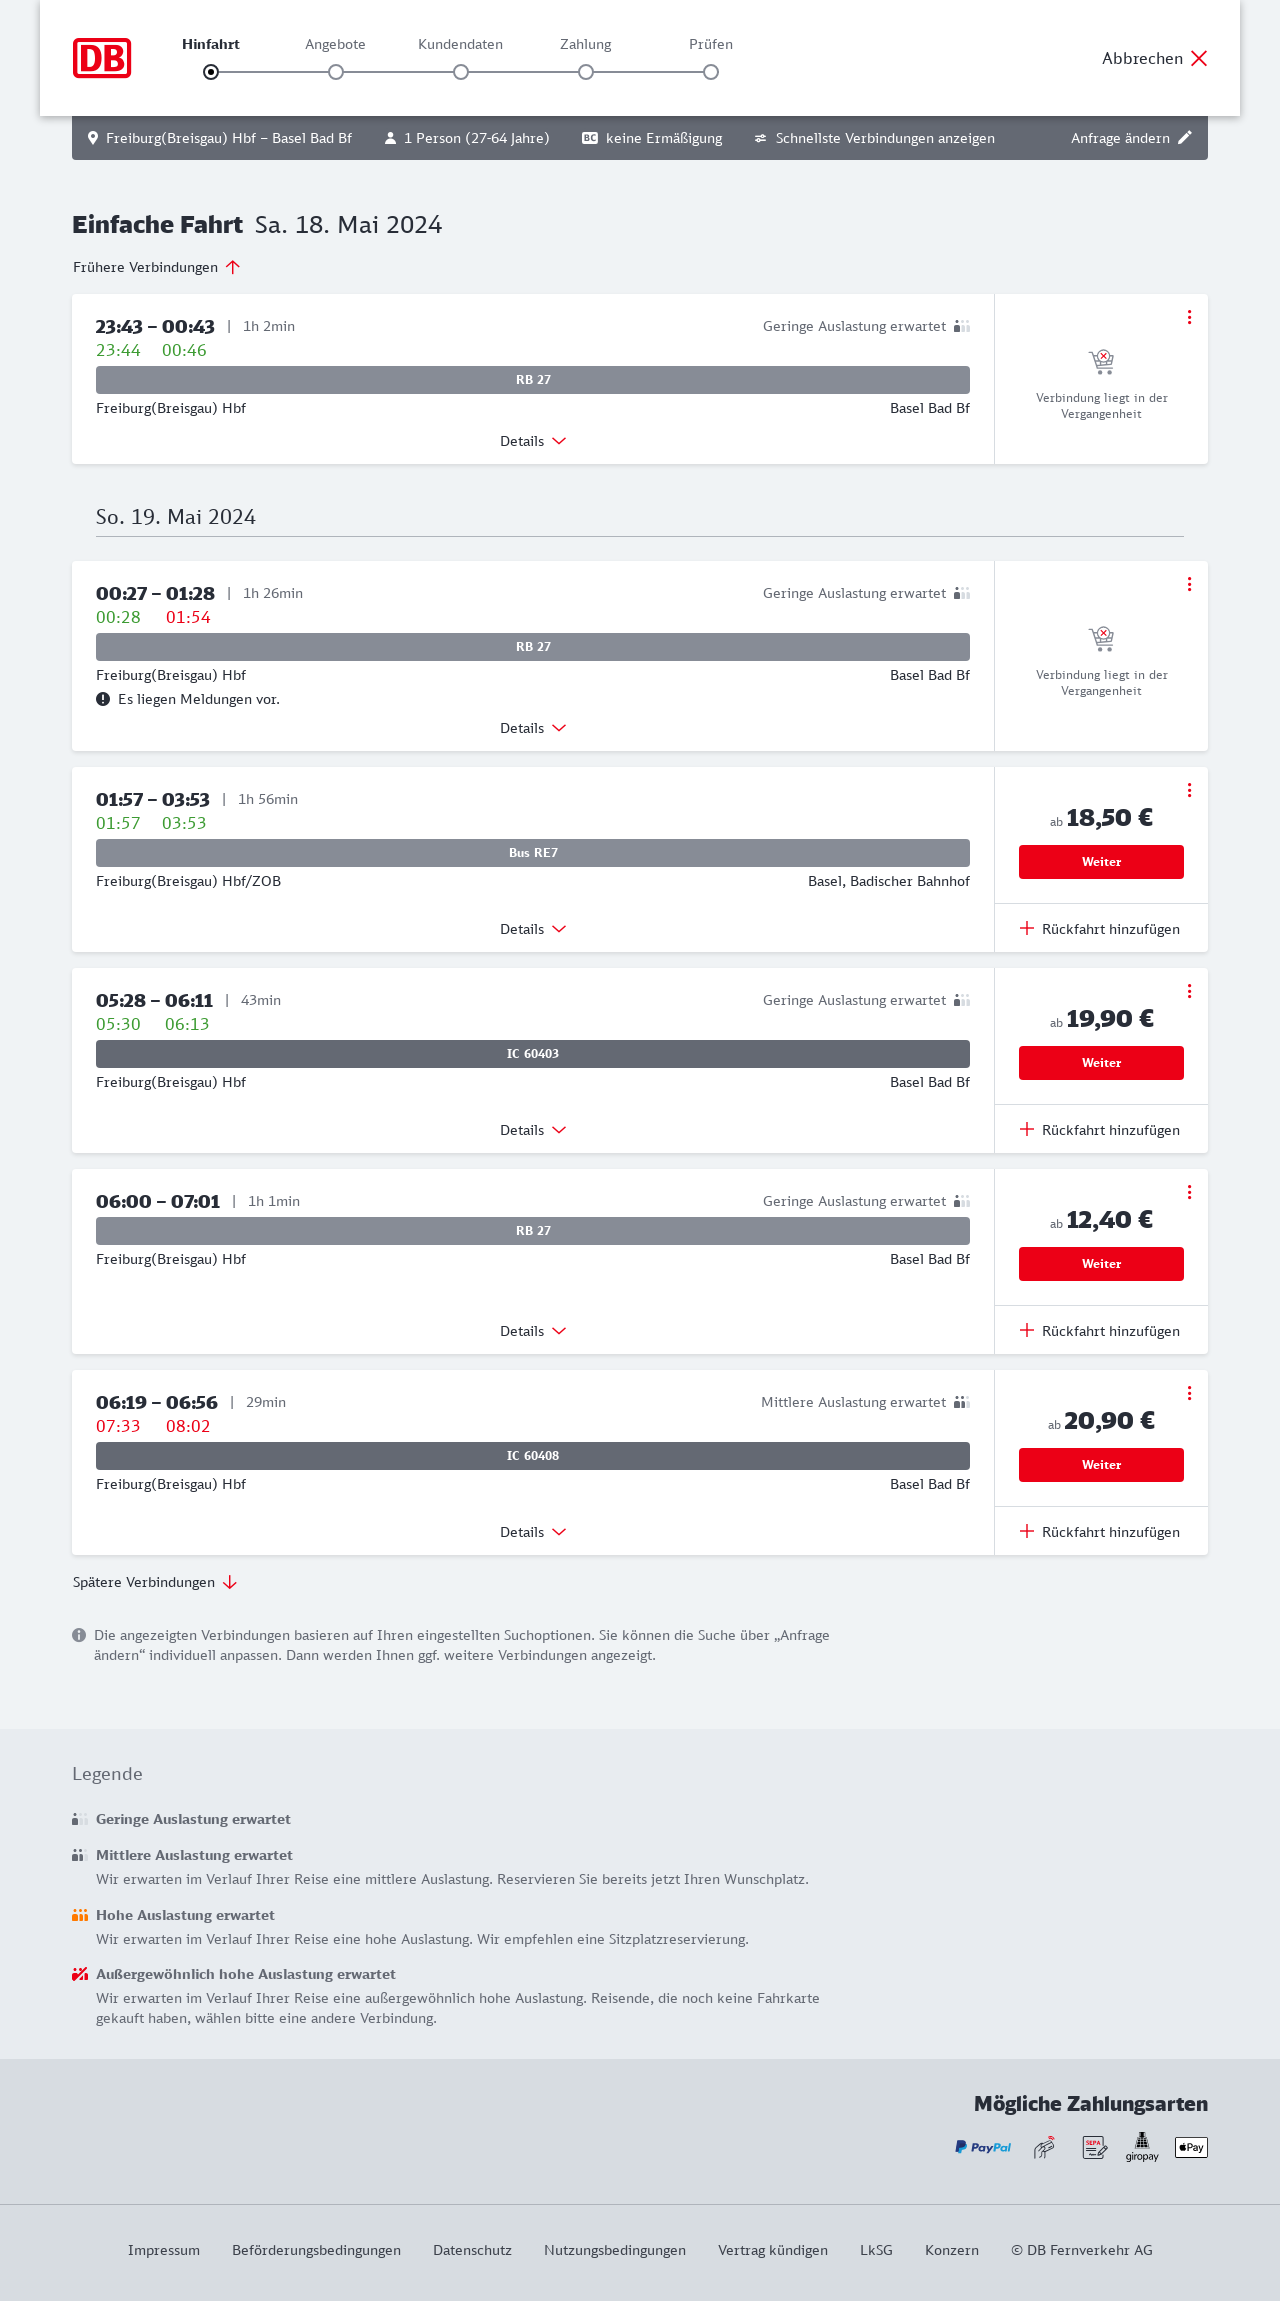Click the DB logo

(102, 58)
